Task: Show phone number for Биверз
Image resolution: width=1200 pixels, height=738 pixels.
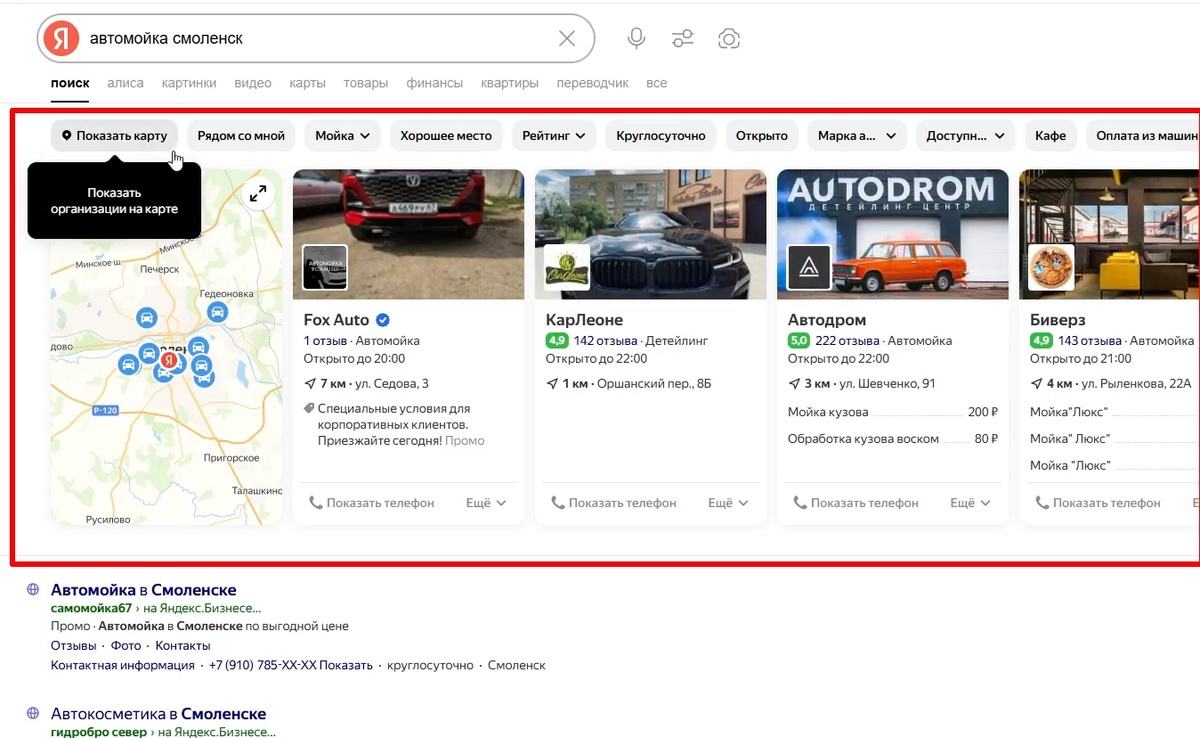Action: (x=1098, y=503)
